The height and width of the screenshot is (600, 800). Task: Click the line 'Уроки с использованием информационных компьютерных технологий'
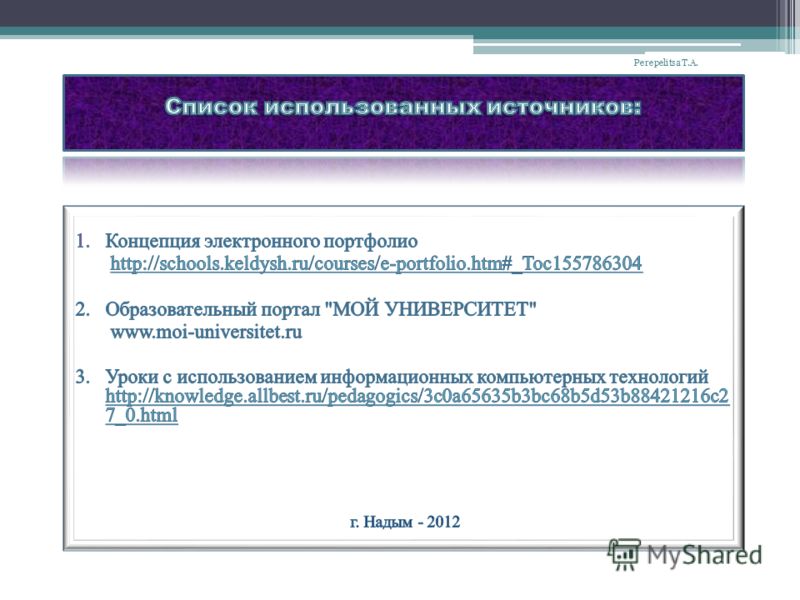coord(407,377)
